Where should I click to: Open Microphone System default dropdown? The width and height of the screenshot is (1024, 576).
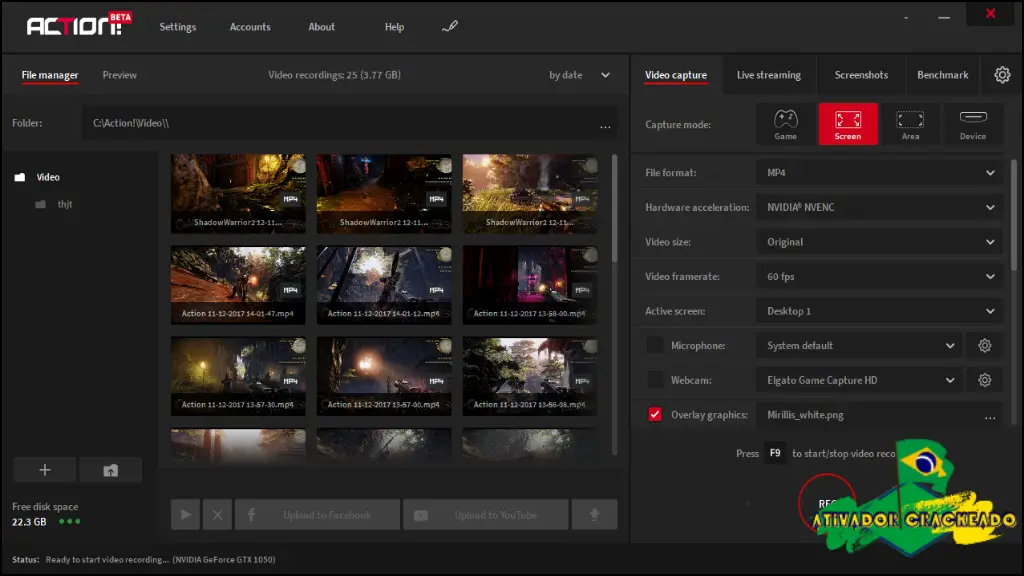tap(859, 345)
